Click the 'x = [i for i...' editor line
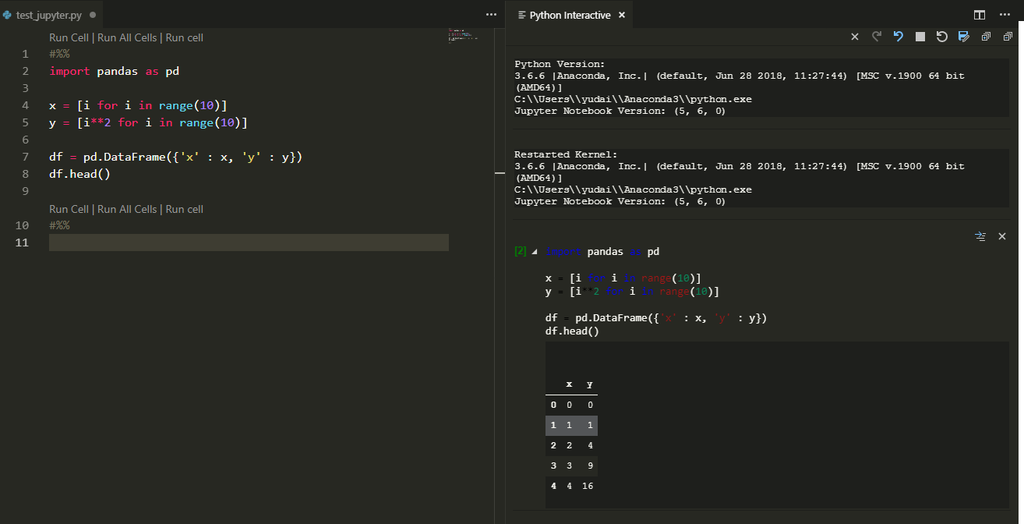The height and width of the screenshot is (524, 1024). pos(138,105)
